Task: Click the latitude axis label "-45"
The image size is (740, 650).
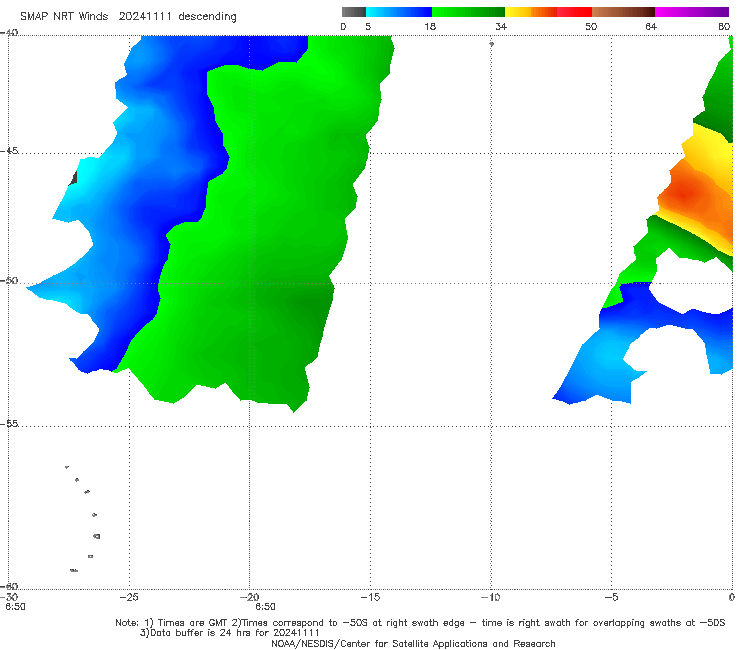Action: click(x=9, y=151)
